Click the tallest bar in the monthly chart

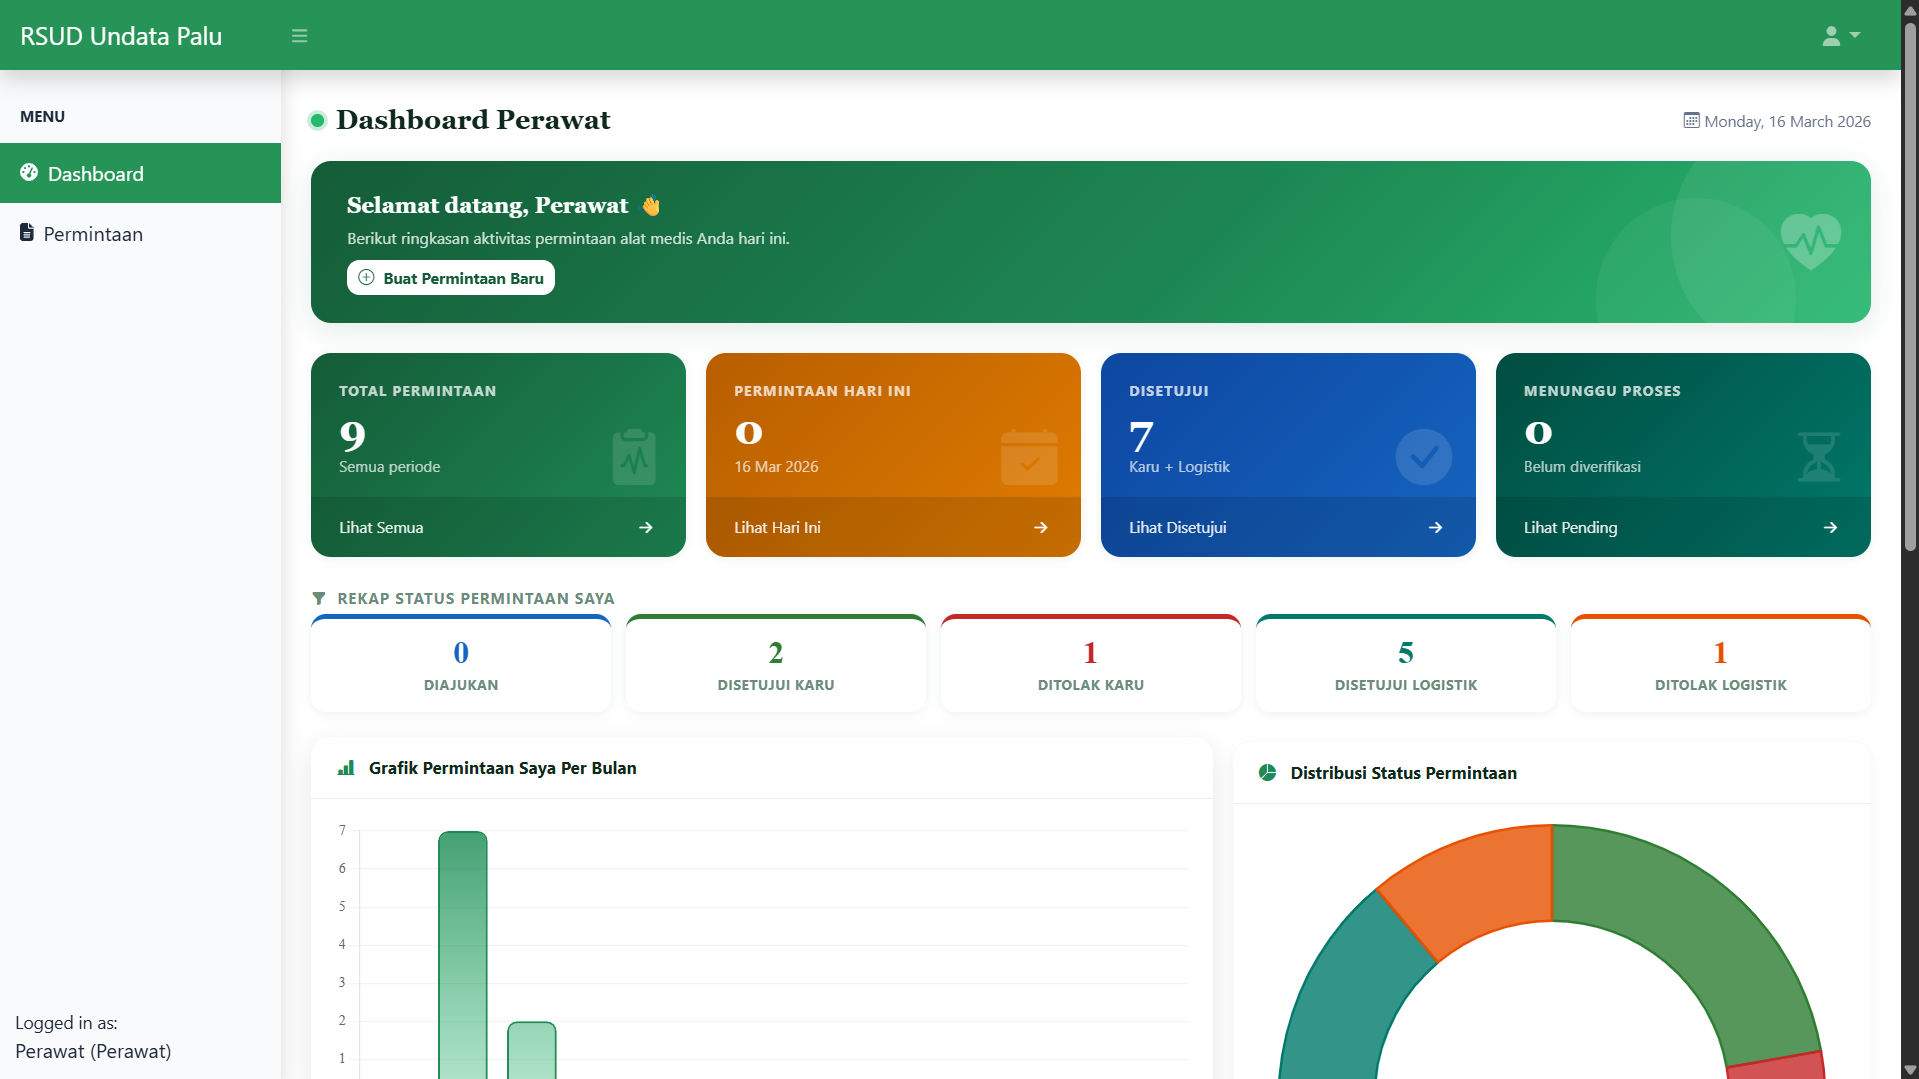[x=463, y=950]
